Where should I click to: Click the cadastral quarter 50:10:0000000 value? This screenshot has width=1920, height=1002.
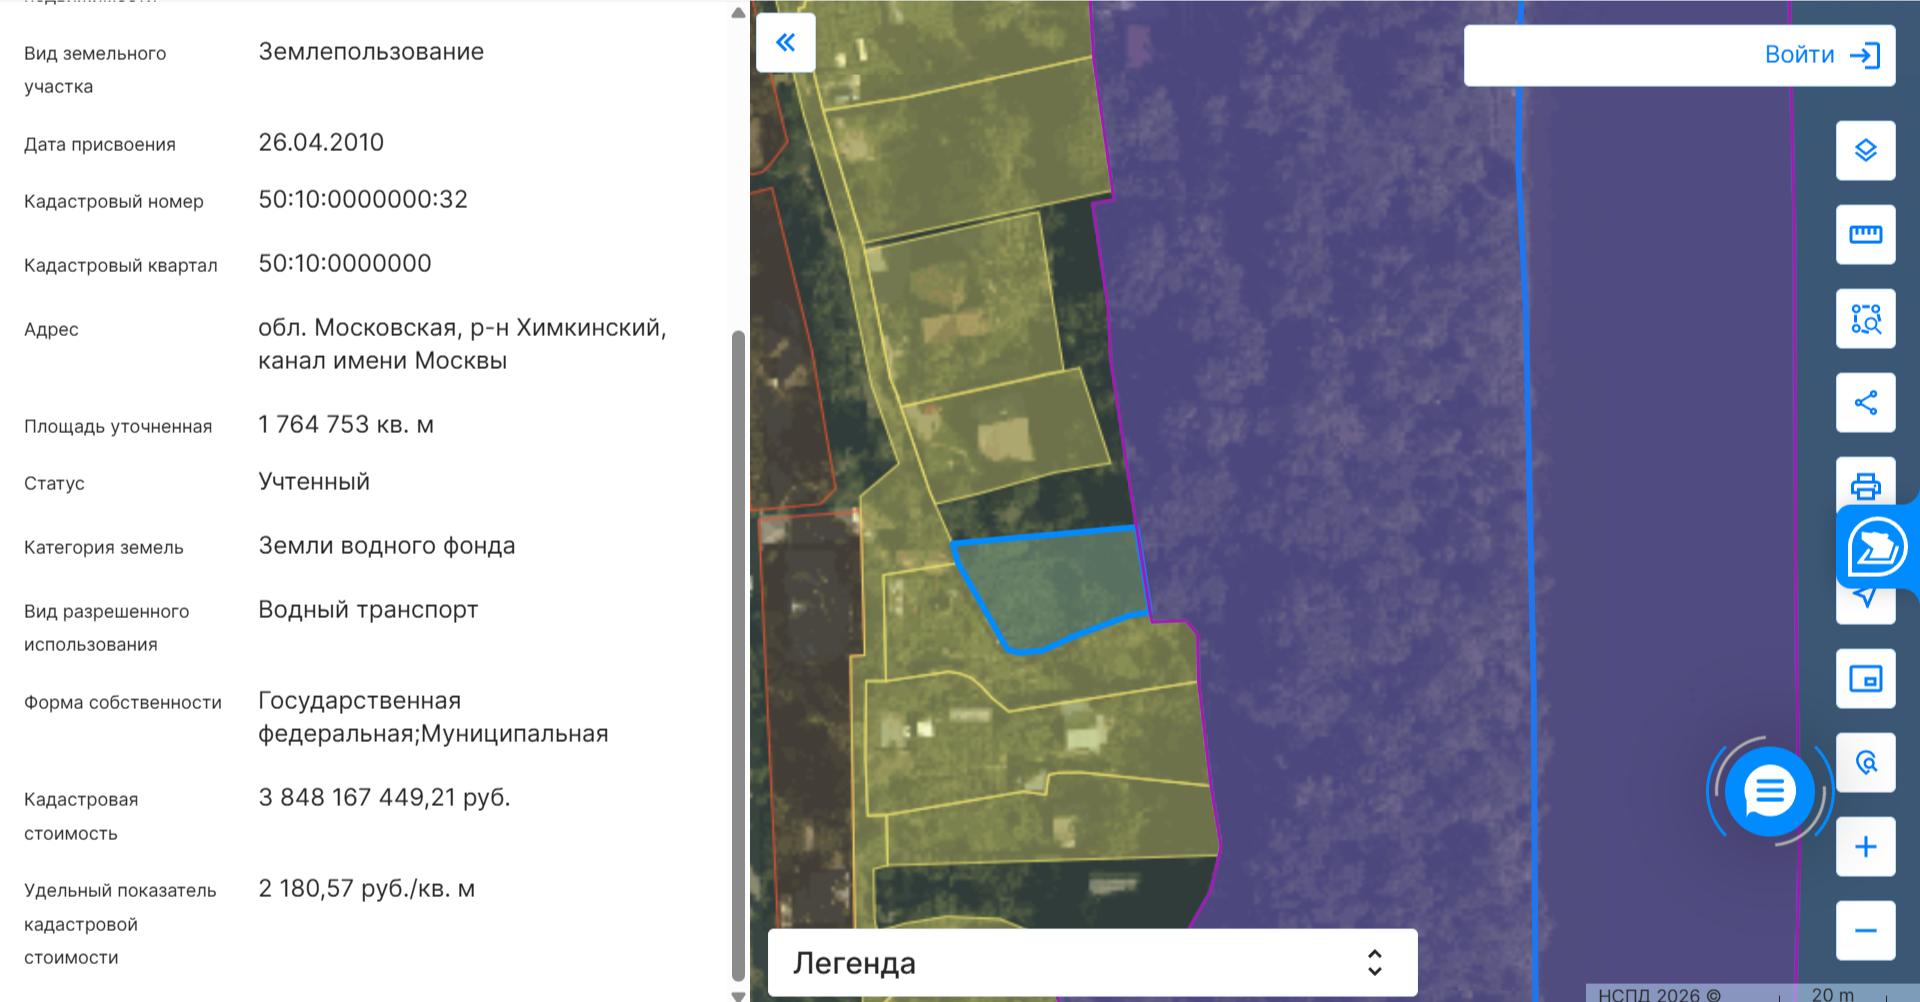pos(345,264)
